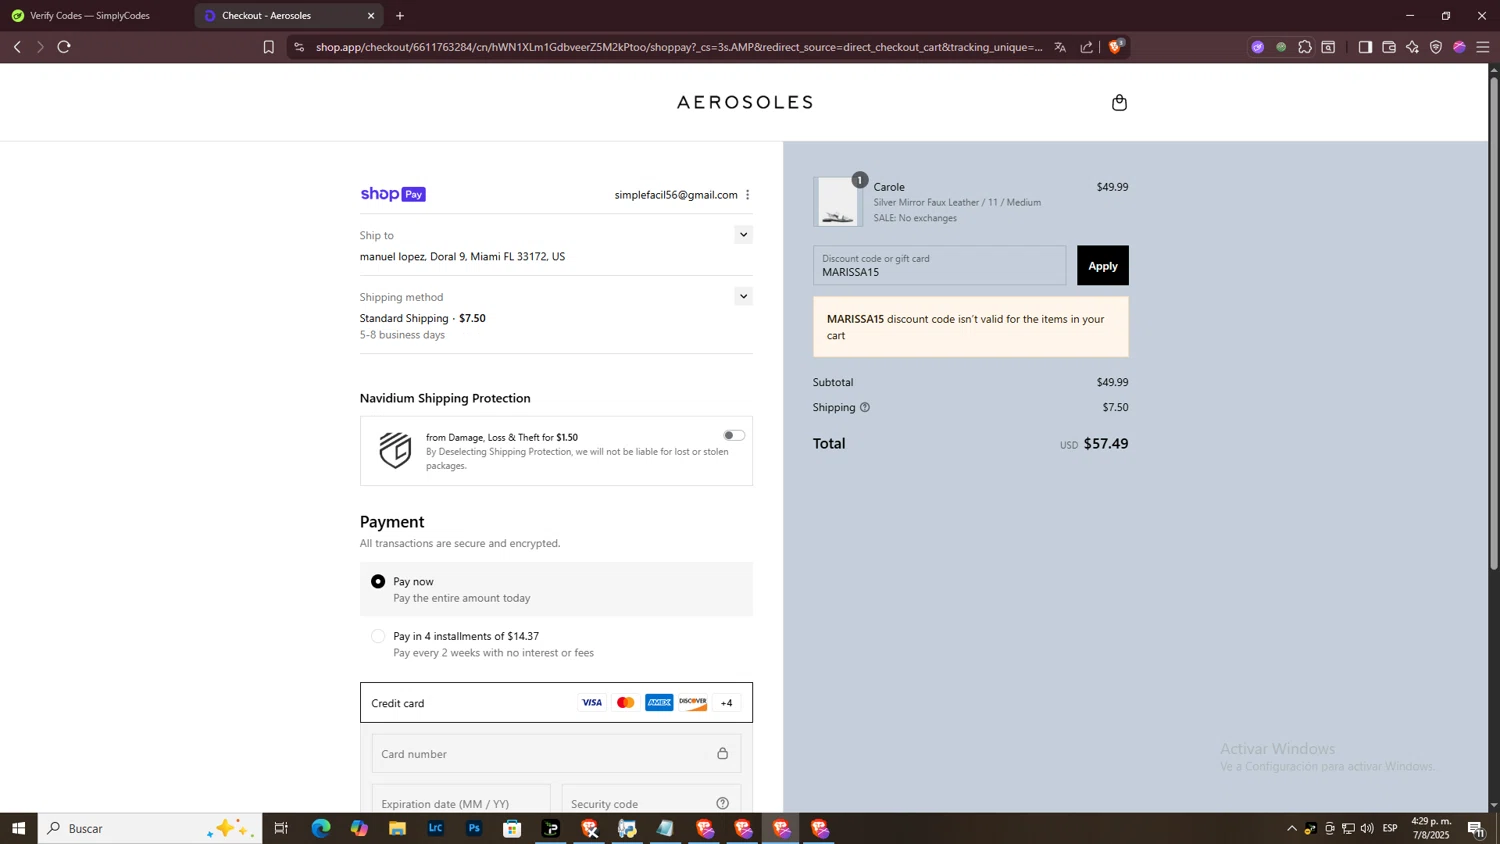Open Brave Shields lion icon
The image size is (1500, 844).
point(1116,46)
